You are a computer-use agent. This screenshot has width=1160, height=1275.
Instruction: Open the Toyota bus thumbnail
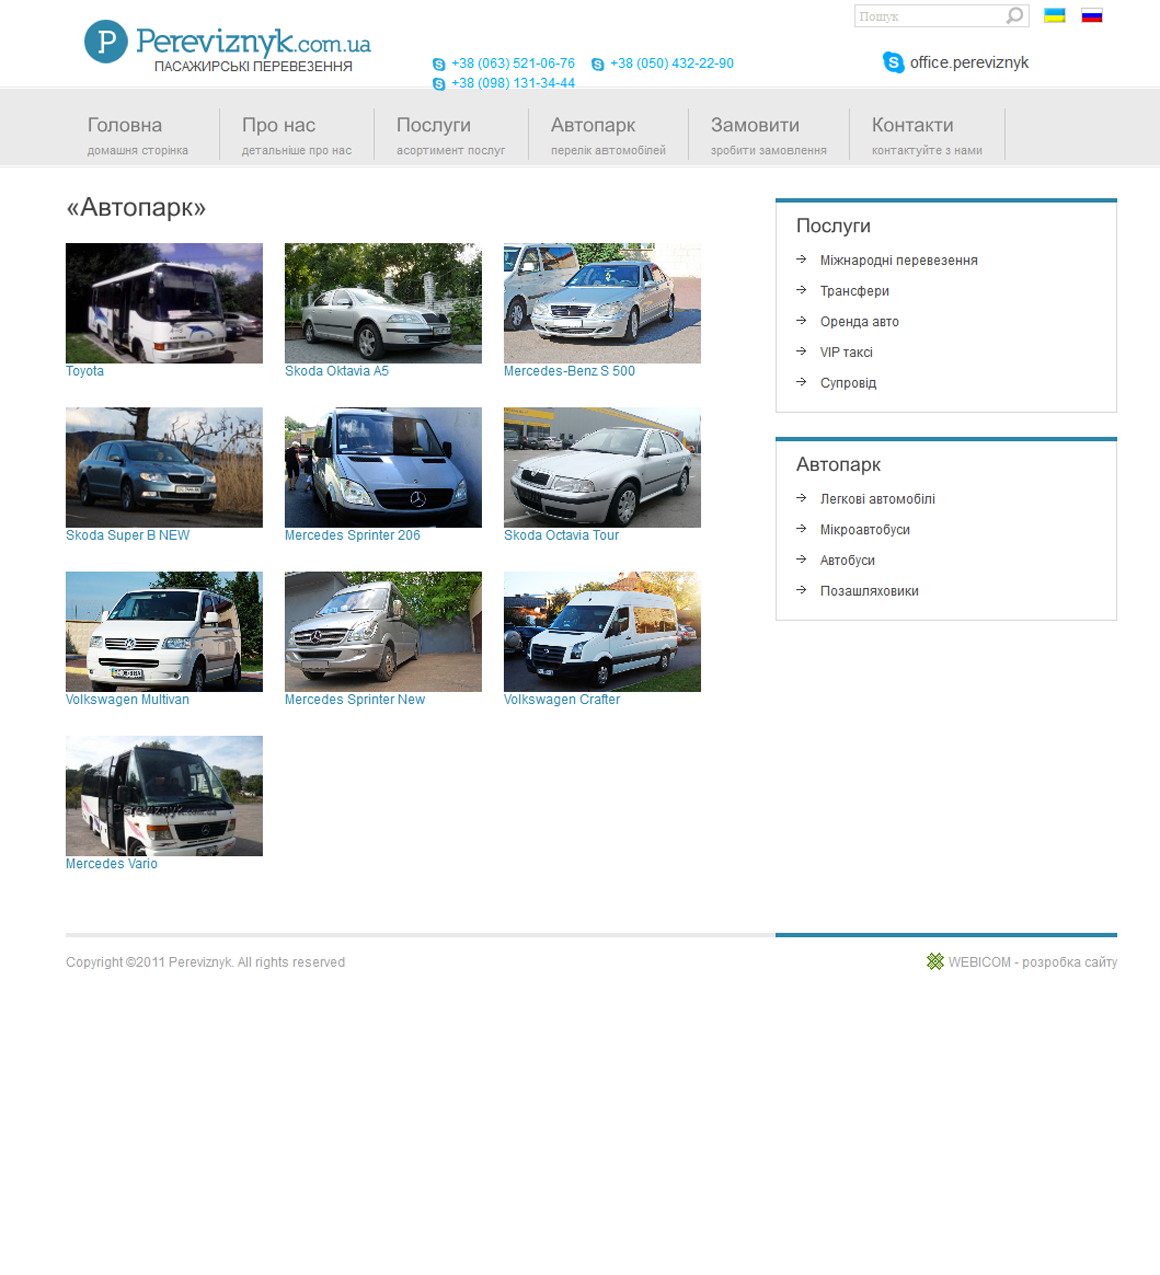[164, 303]
